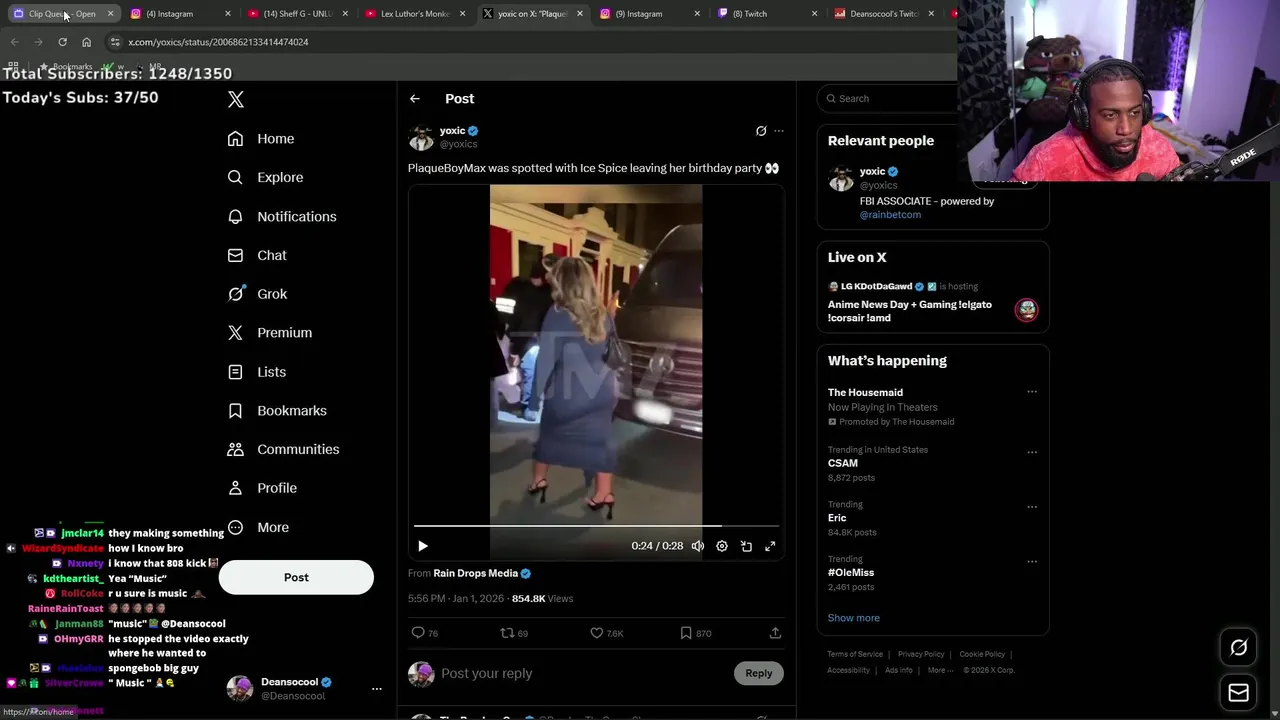Open Communities in the sidebar
Viewport: 1280px width, 720px height.
pos(283,449)
